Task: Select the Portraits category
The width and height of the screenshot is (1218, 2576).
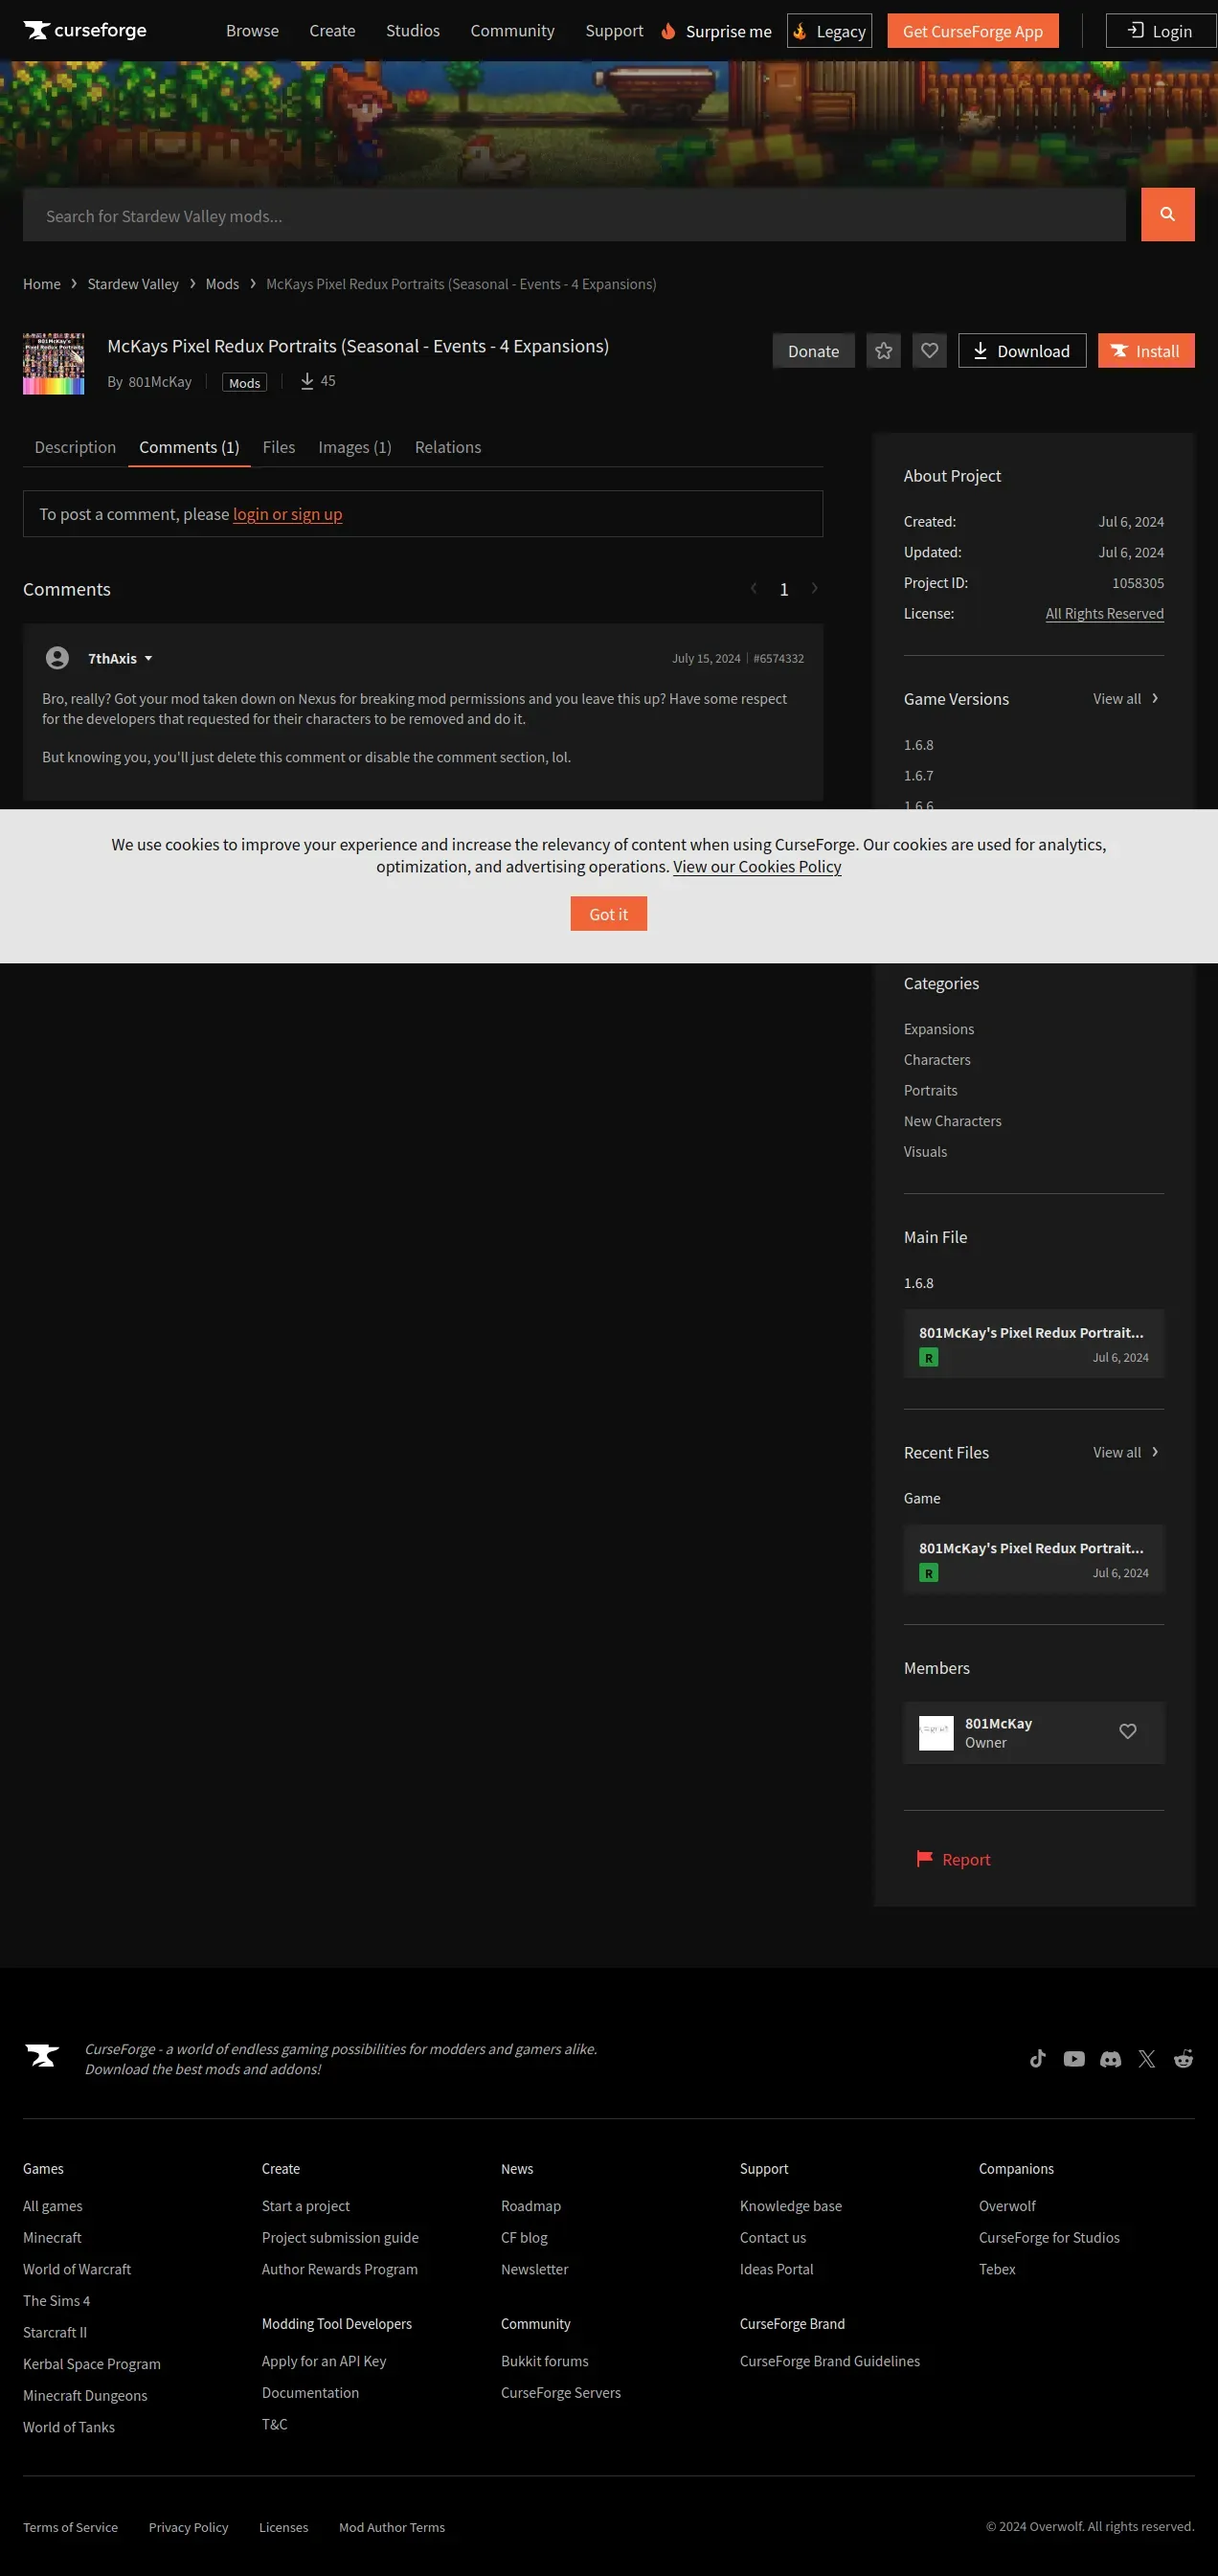Action: tap(930, 1091)
